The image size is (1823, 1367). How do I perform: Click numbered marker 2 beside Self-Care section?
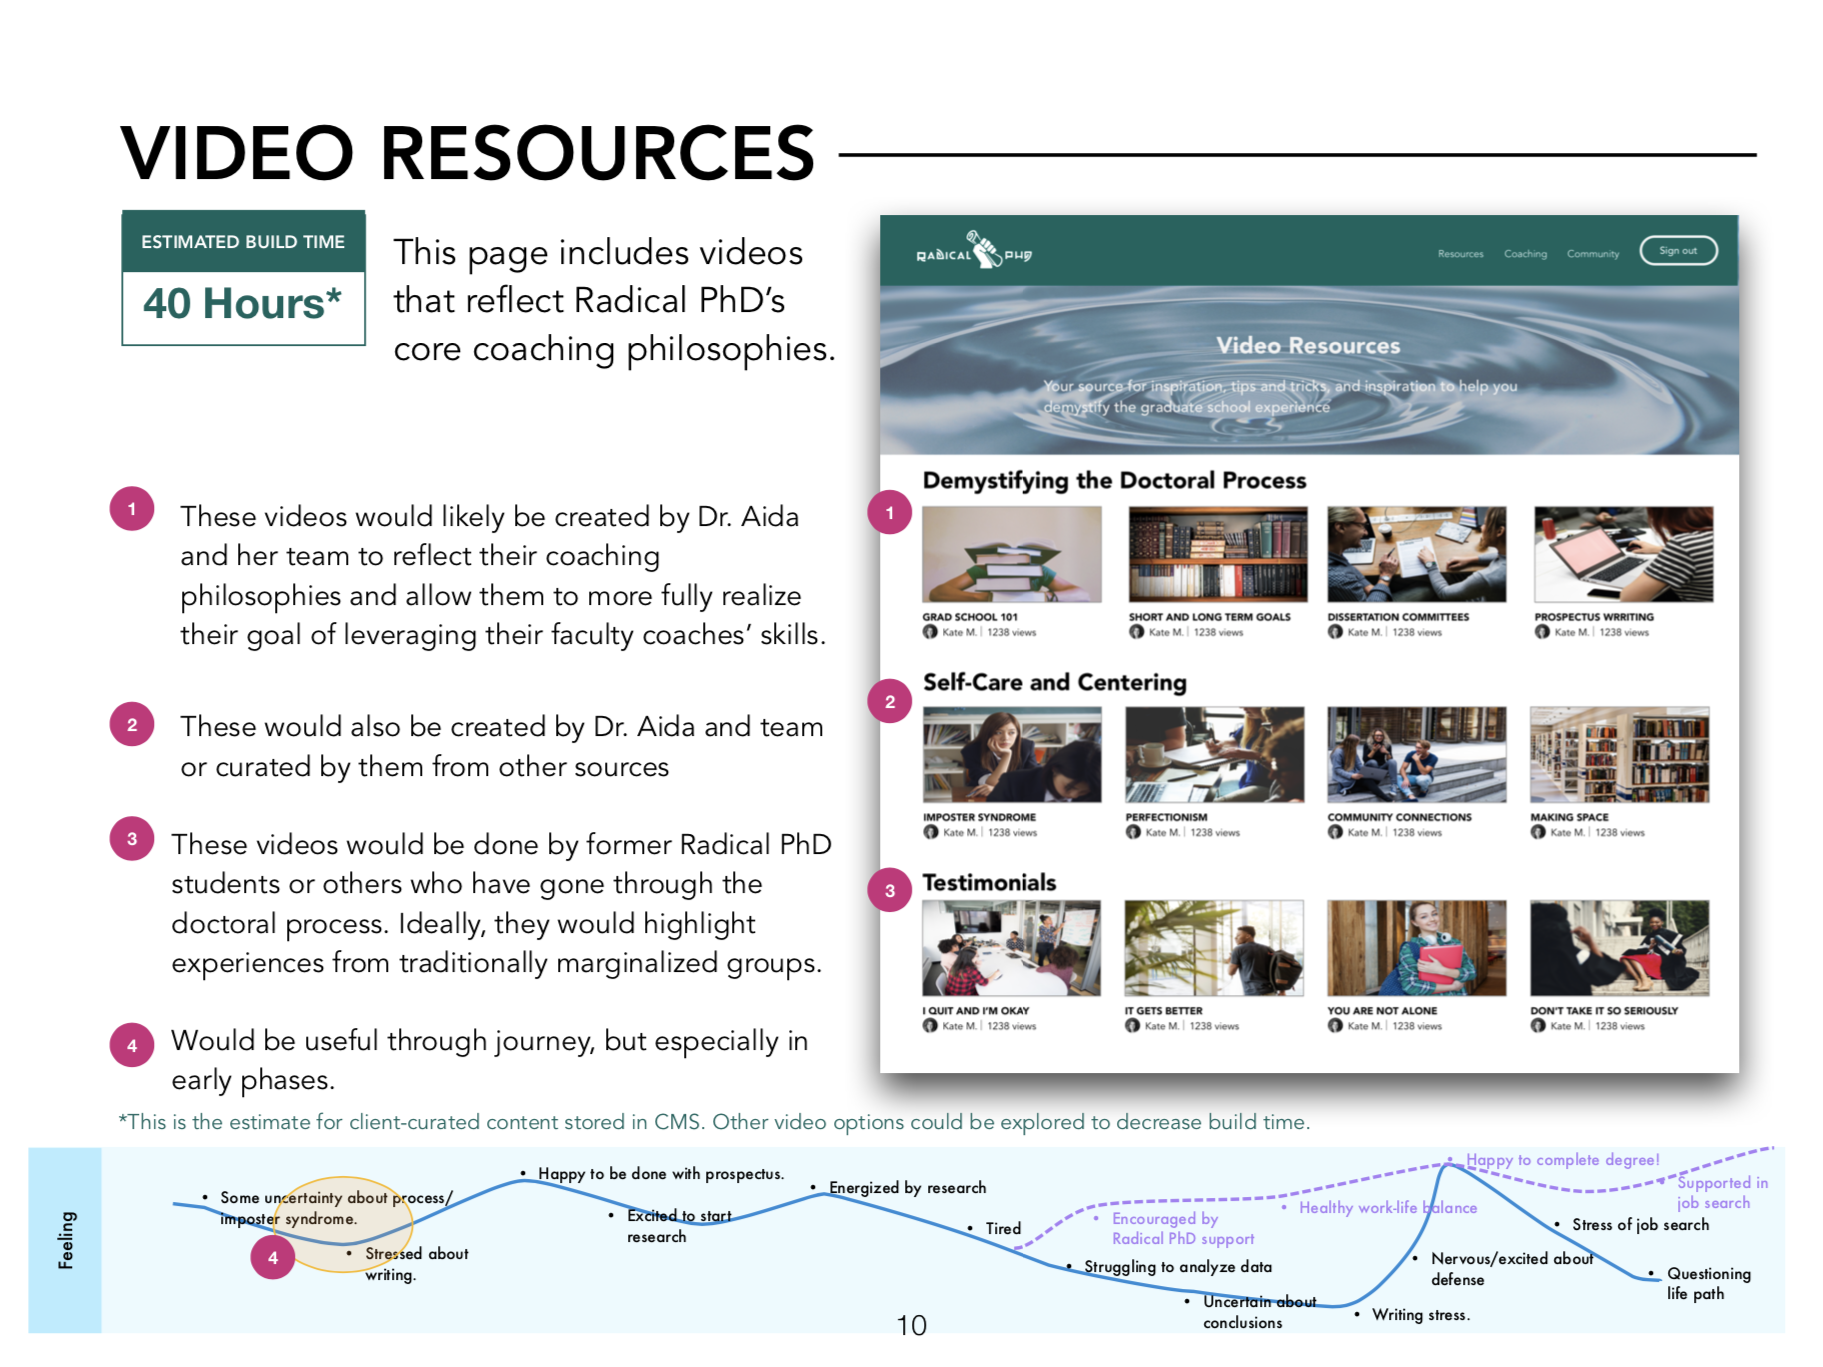coord(889,701)
